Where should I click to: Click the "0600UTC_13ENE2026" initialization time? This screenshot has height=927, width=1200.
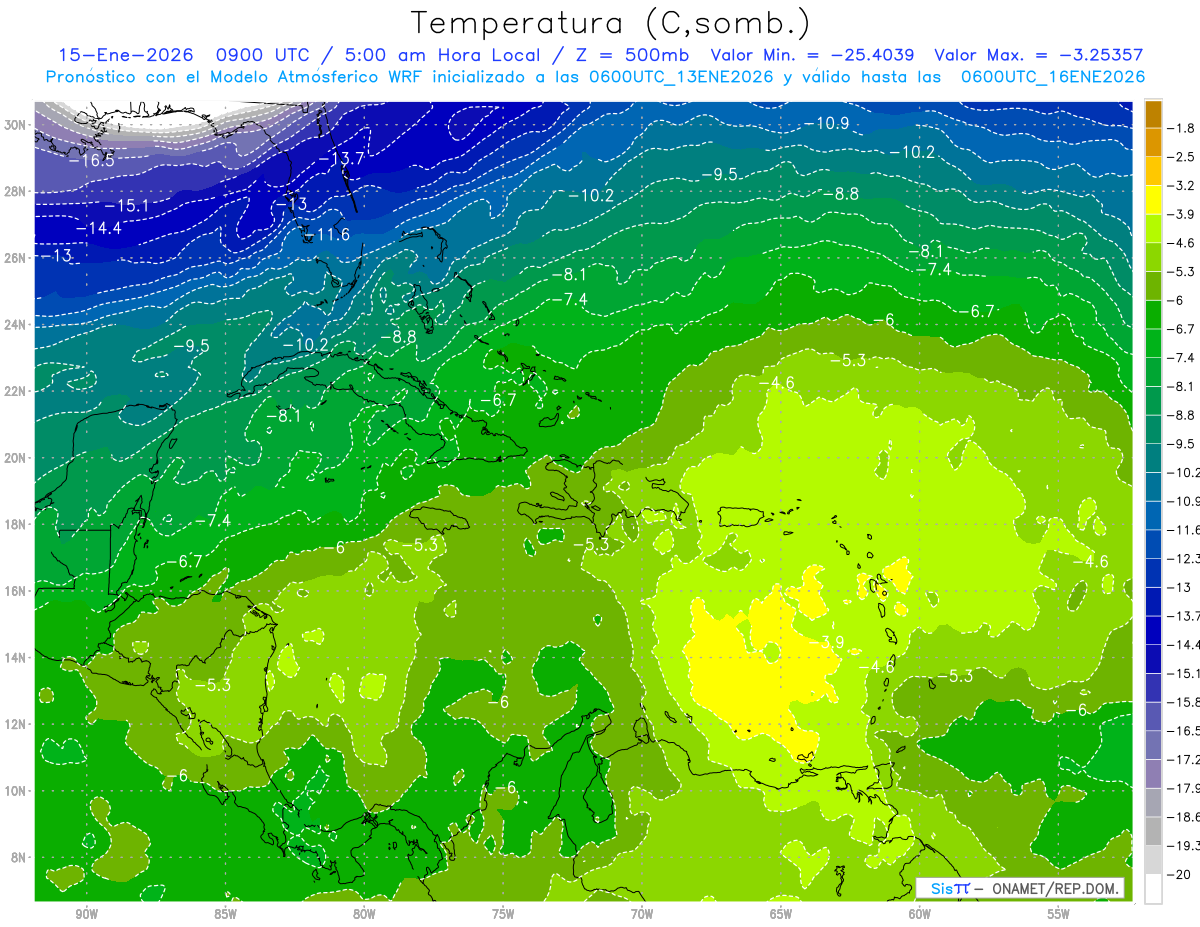(x=681, y=77)
